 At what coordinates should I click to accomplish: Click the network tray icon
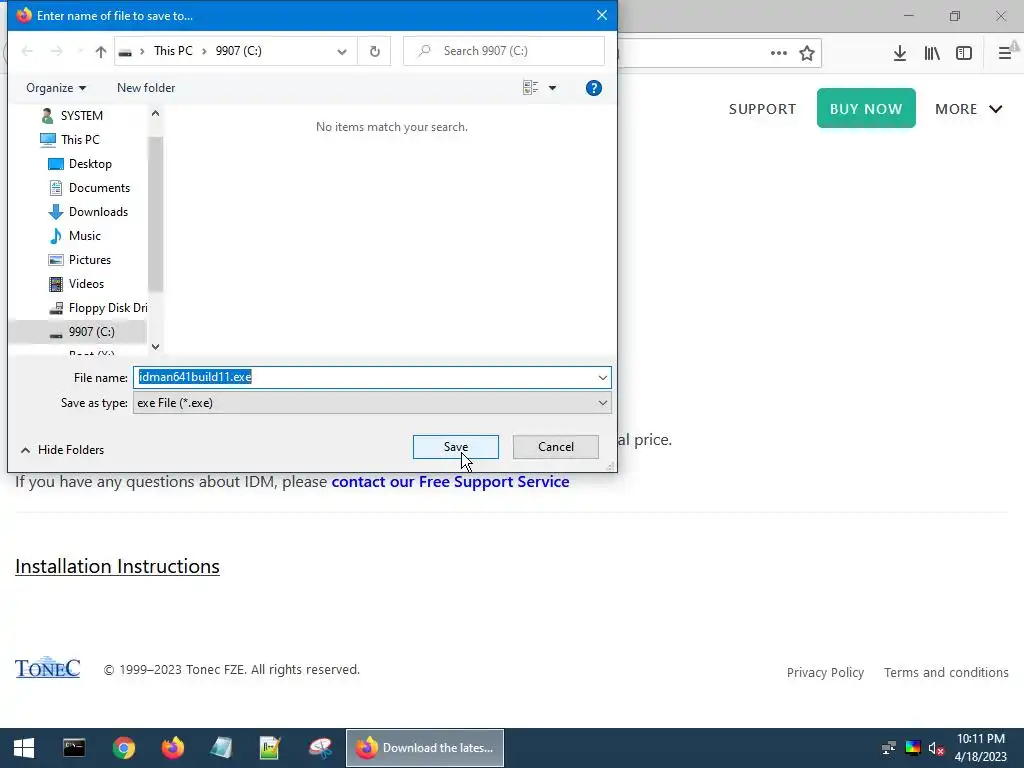coord(889,748)
